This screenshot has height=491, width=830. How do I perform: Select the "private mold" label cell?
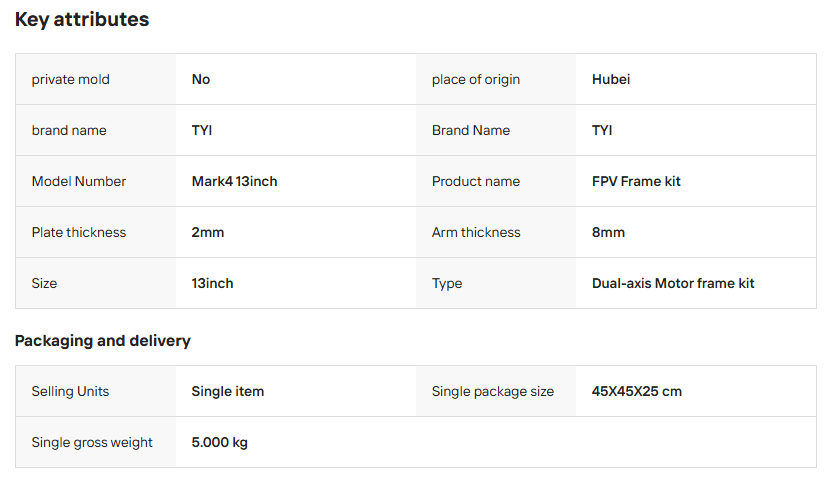coord(71,80)
